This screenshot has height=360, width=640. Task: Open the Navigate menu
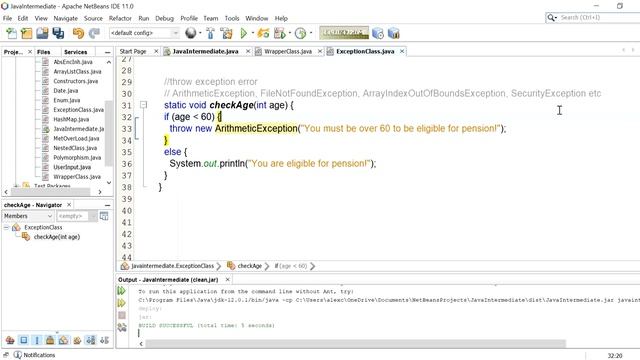65,18
